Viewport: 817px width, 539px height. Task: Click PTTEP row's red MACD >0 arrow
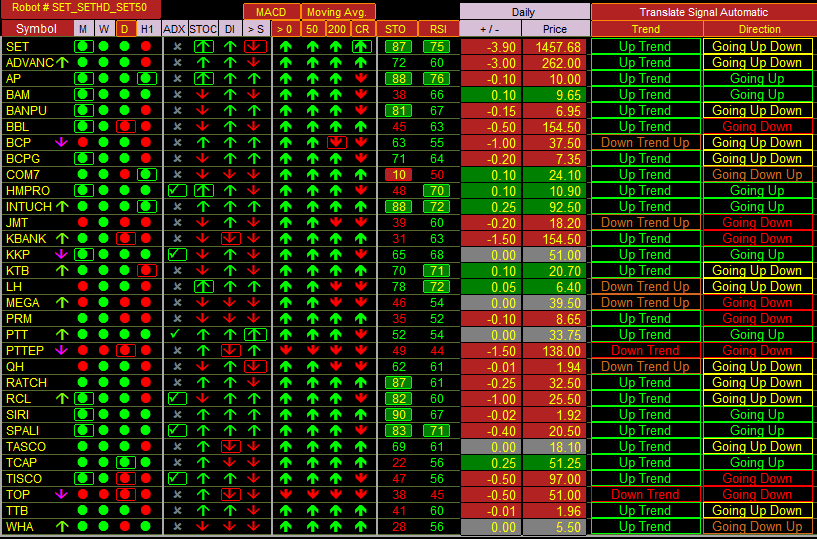click(x=286, y=350)
